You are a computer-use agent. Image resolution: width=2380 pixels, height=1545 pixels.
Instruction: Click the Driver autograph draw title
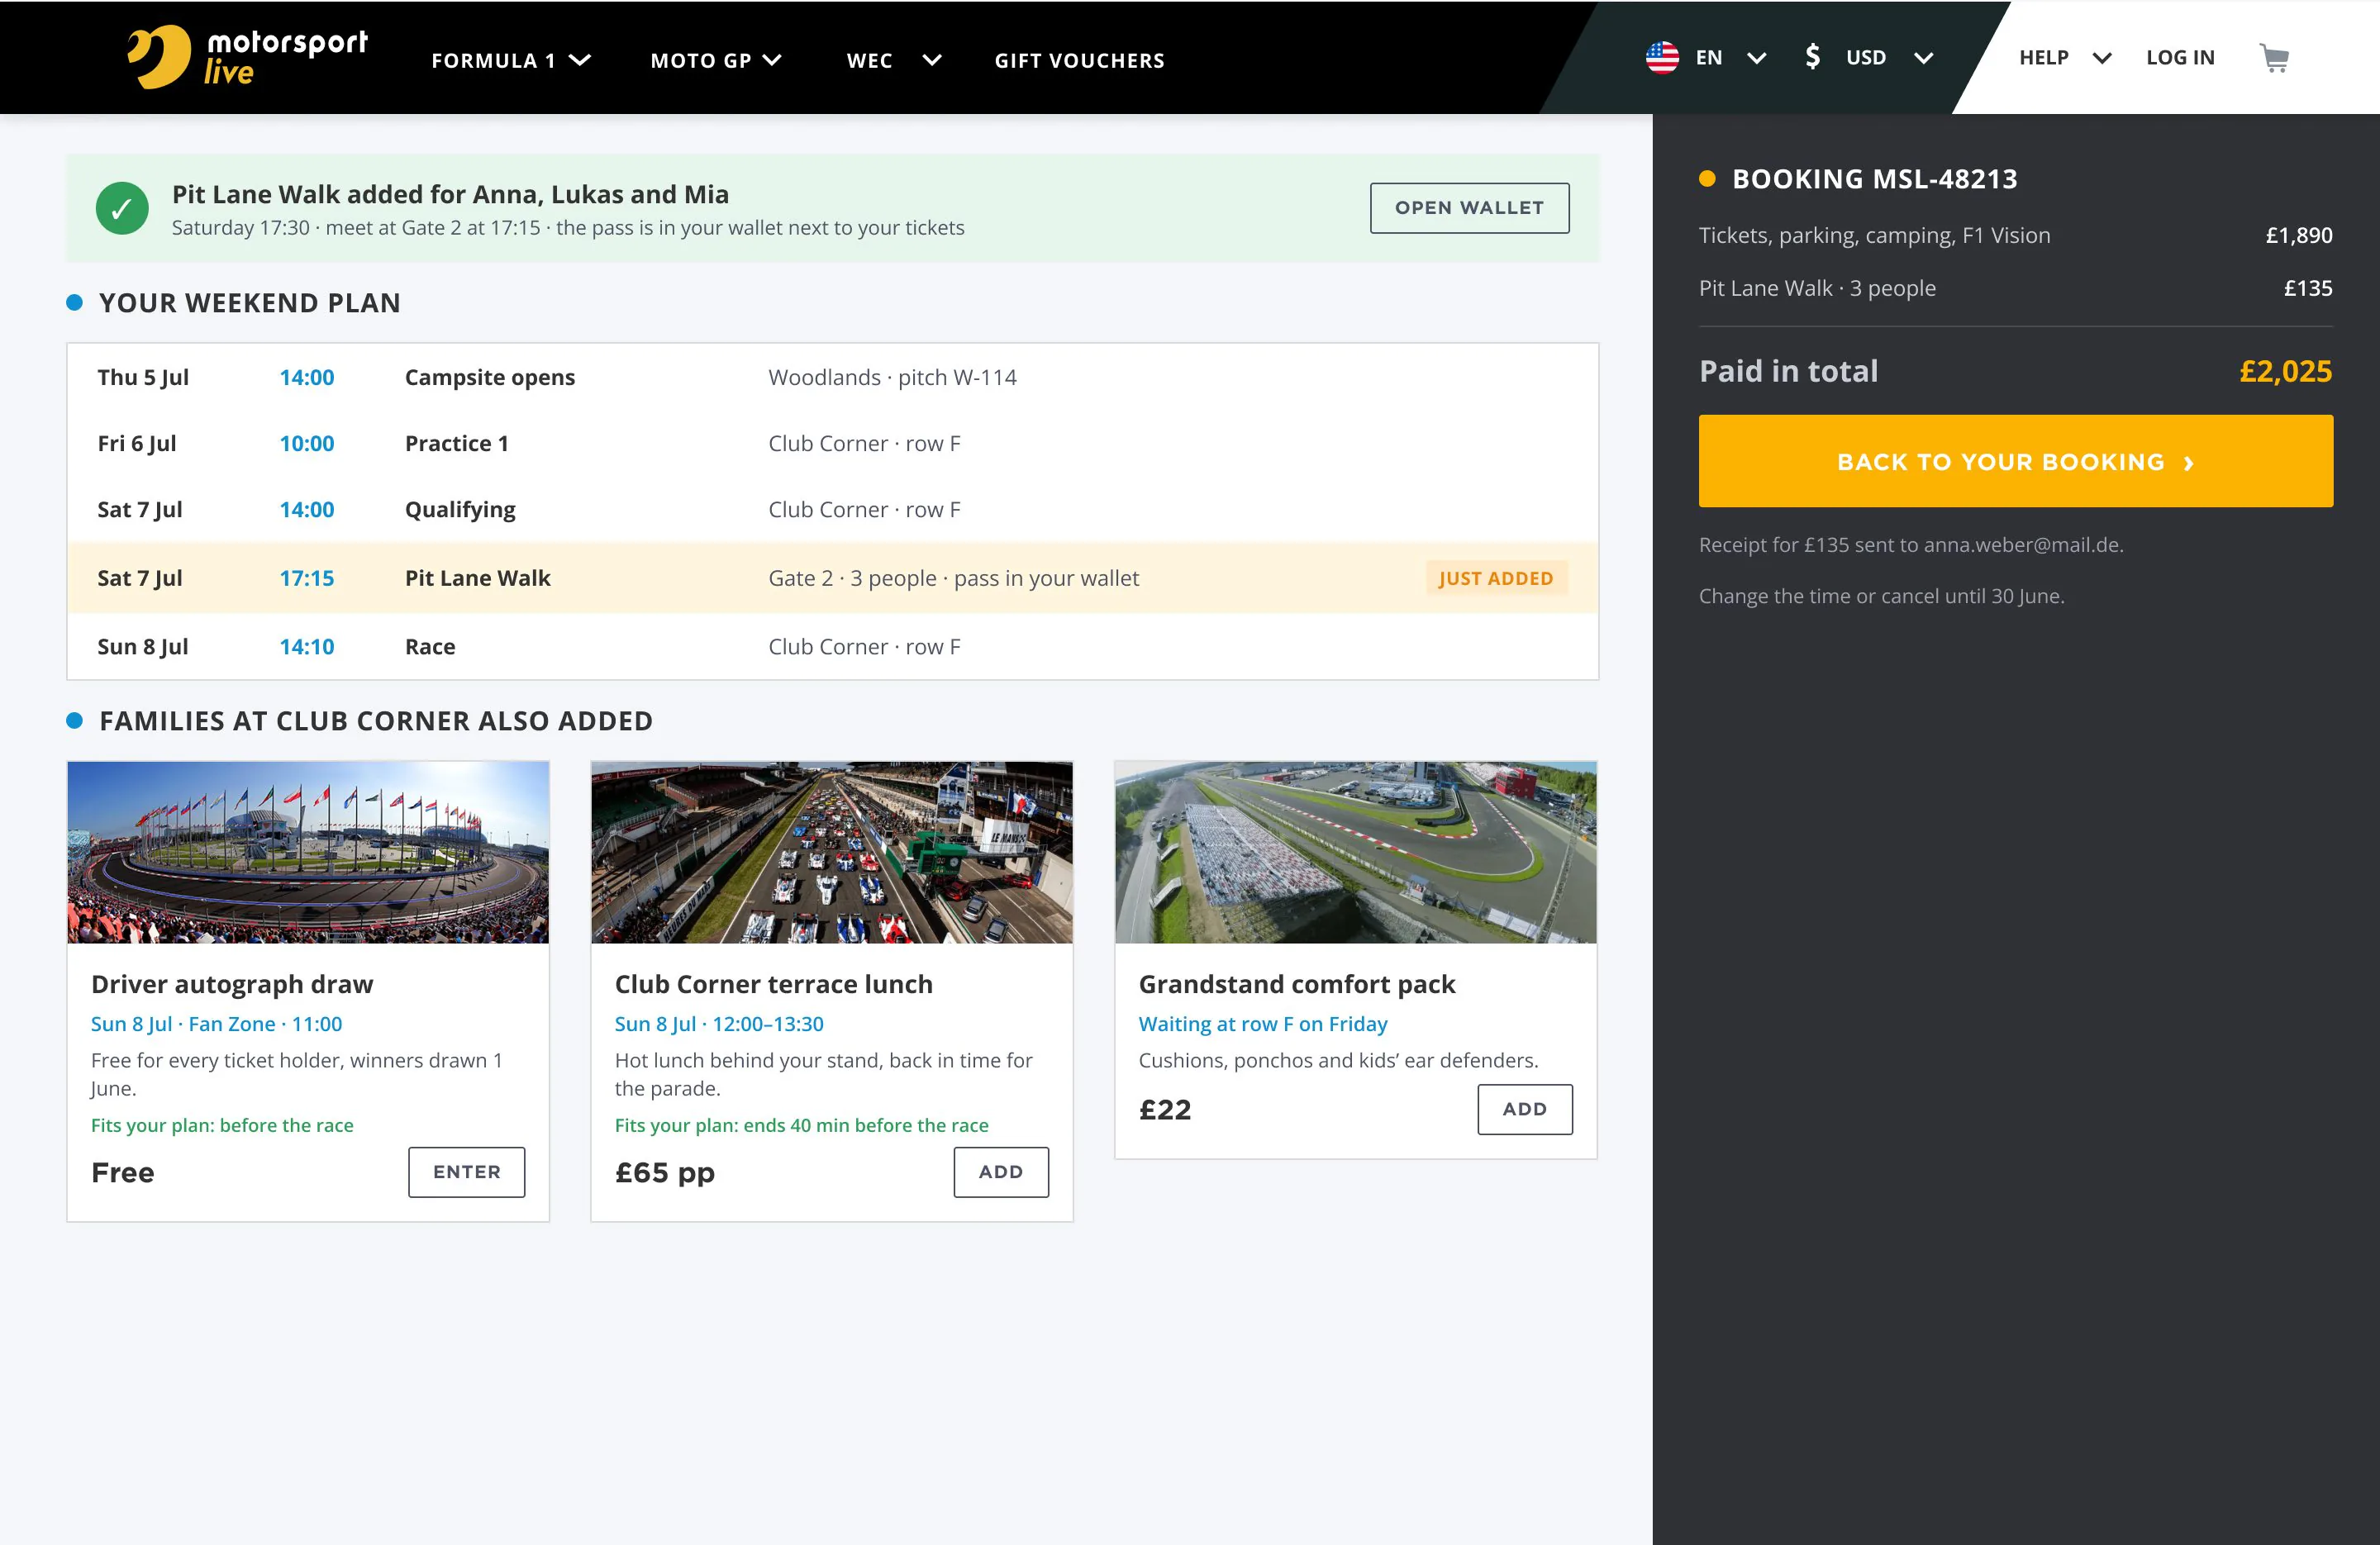coord(232,984)
